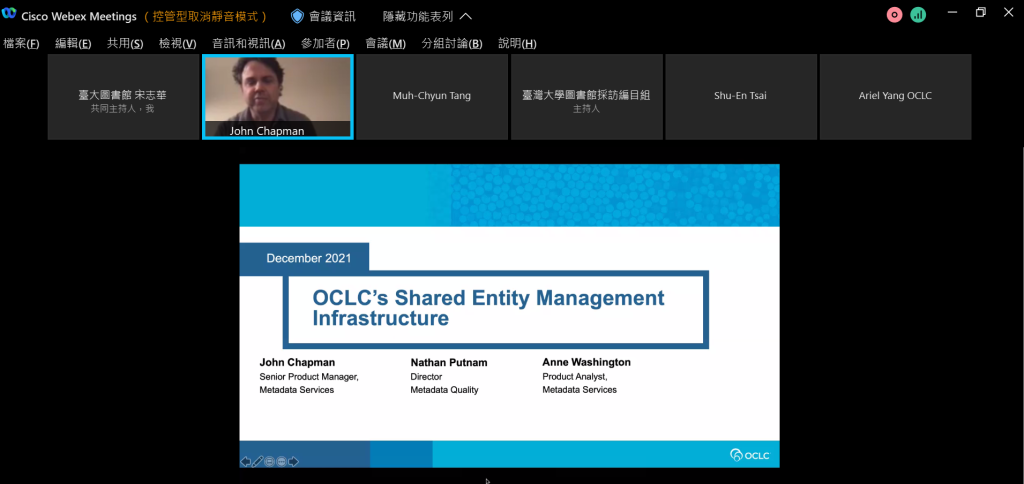1024x484 pixels.
Task: Click the shield icon beside 會議資訊
Action: pos(297,16)
